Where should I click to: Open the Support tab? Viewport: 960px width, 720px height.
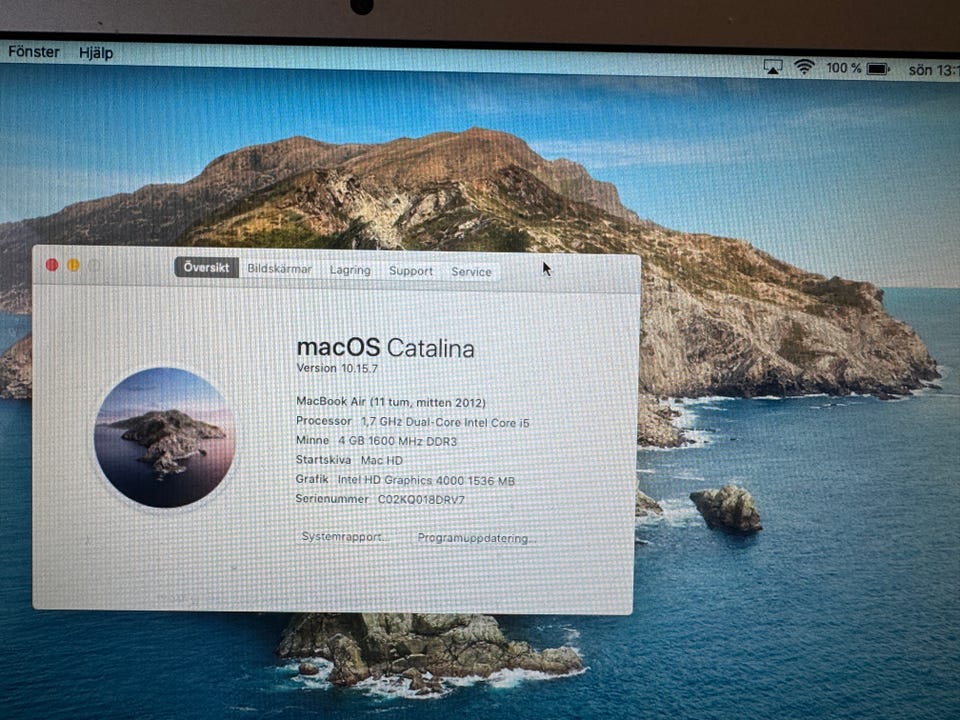[x=411, y=271]
